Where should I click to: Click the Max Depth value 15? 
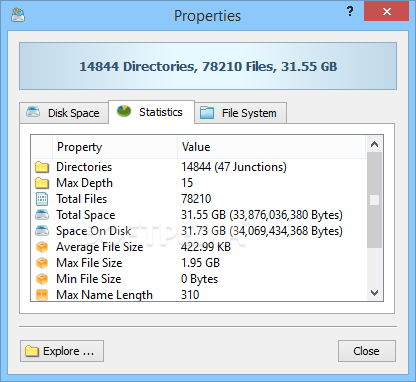click(x=187, y=183)
